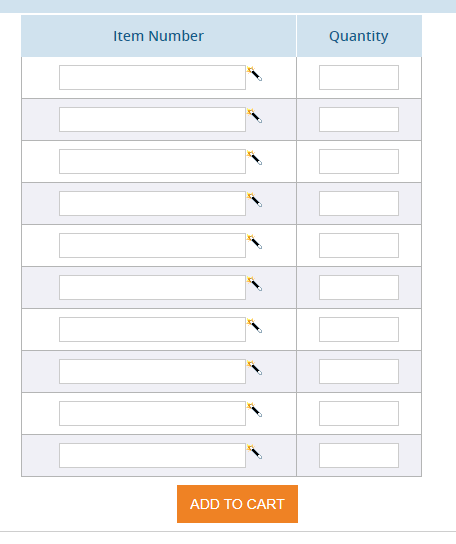This screenshot has height=544, width=456.
Task: Click the magic wand icon in second row
Action: (x=254, y=116)
